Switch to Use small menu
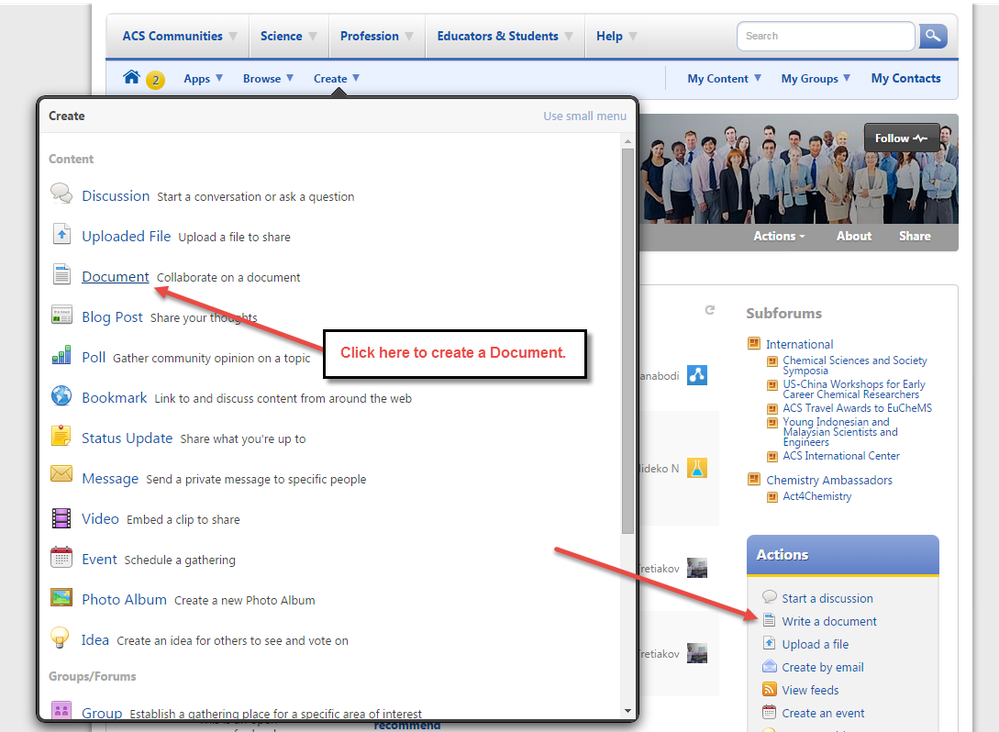The width and height of the screenshot is (999, 732). point(584,116)
